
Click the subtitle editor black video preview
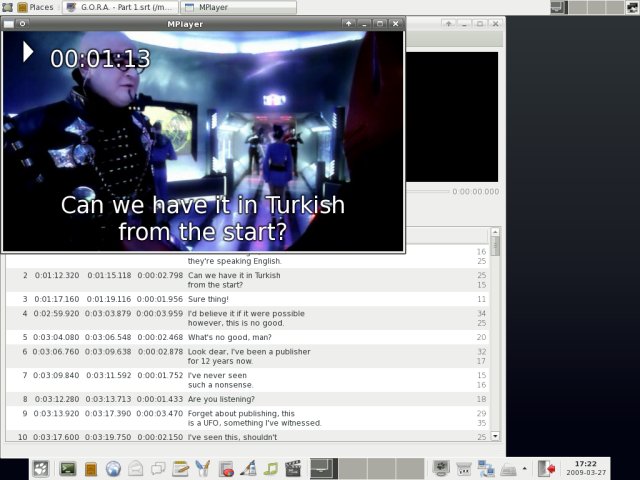[451, 117]
